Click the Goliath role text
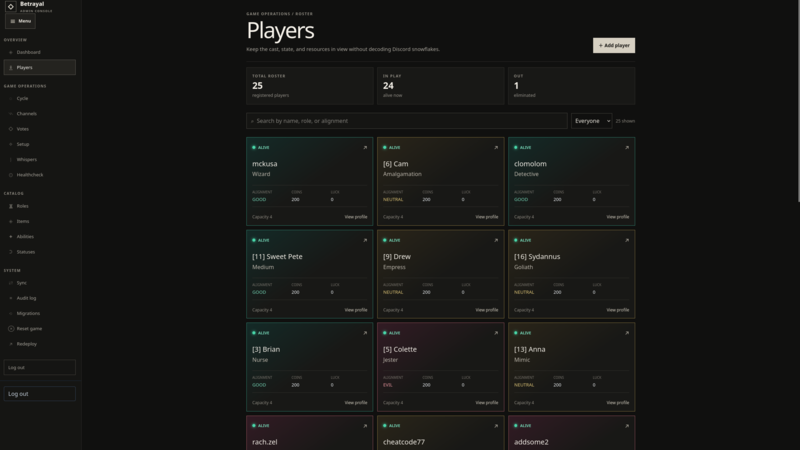Image resolution: width=800 pixels, height=450 pixels. tap(523, 267)
